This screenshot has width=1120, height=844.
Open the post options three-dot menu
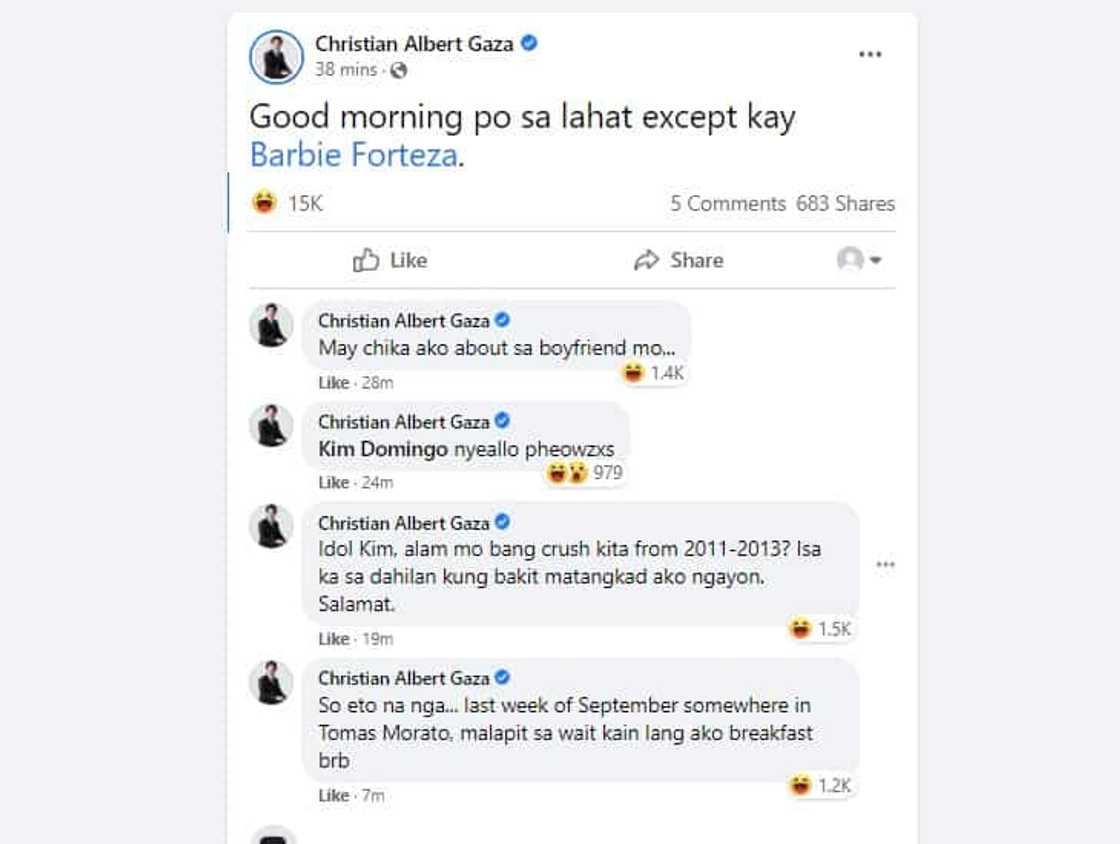click(870, 54)
